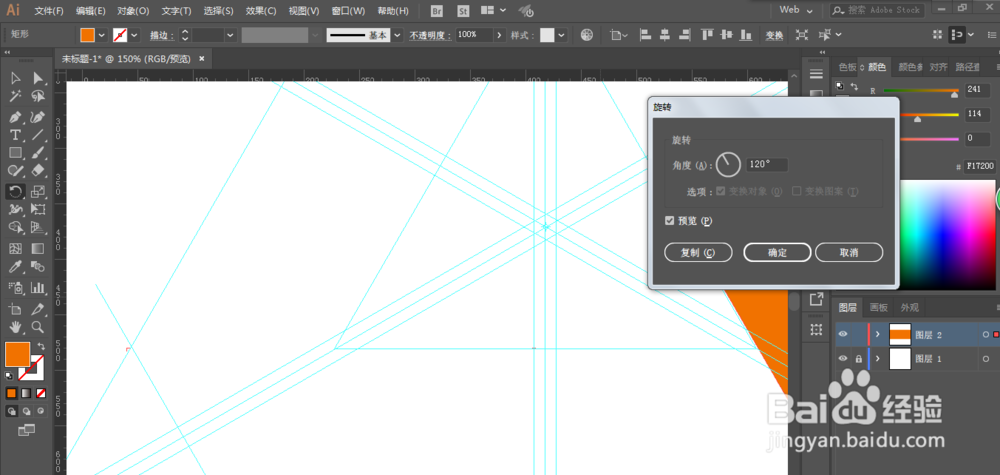The height and width of the screenshot is (475, 1000).
Task: Select the Artboard tool
Action: point(15,309)
